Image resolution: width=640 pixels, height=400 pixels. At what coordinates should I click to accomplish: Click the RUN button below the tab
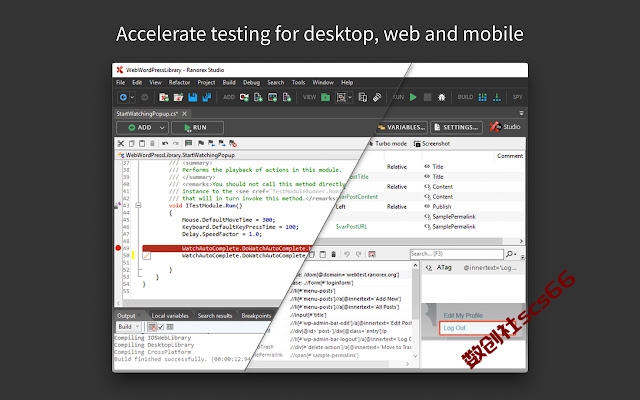click(x=197, y=127)
